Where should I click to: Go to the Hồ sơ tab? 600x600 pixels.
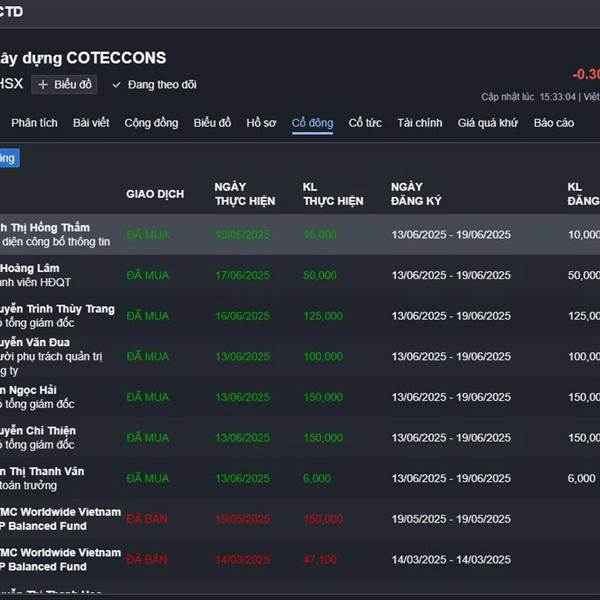tap(261, 123)
